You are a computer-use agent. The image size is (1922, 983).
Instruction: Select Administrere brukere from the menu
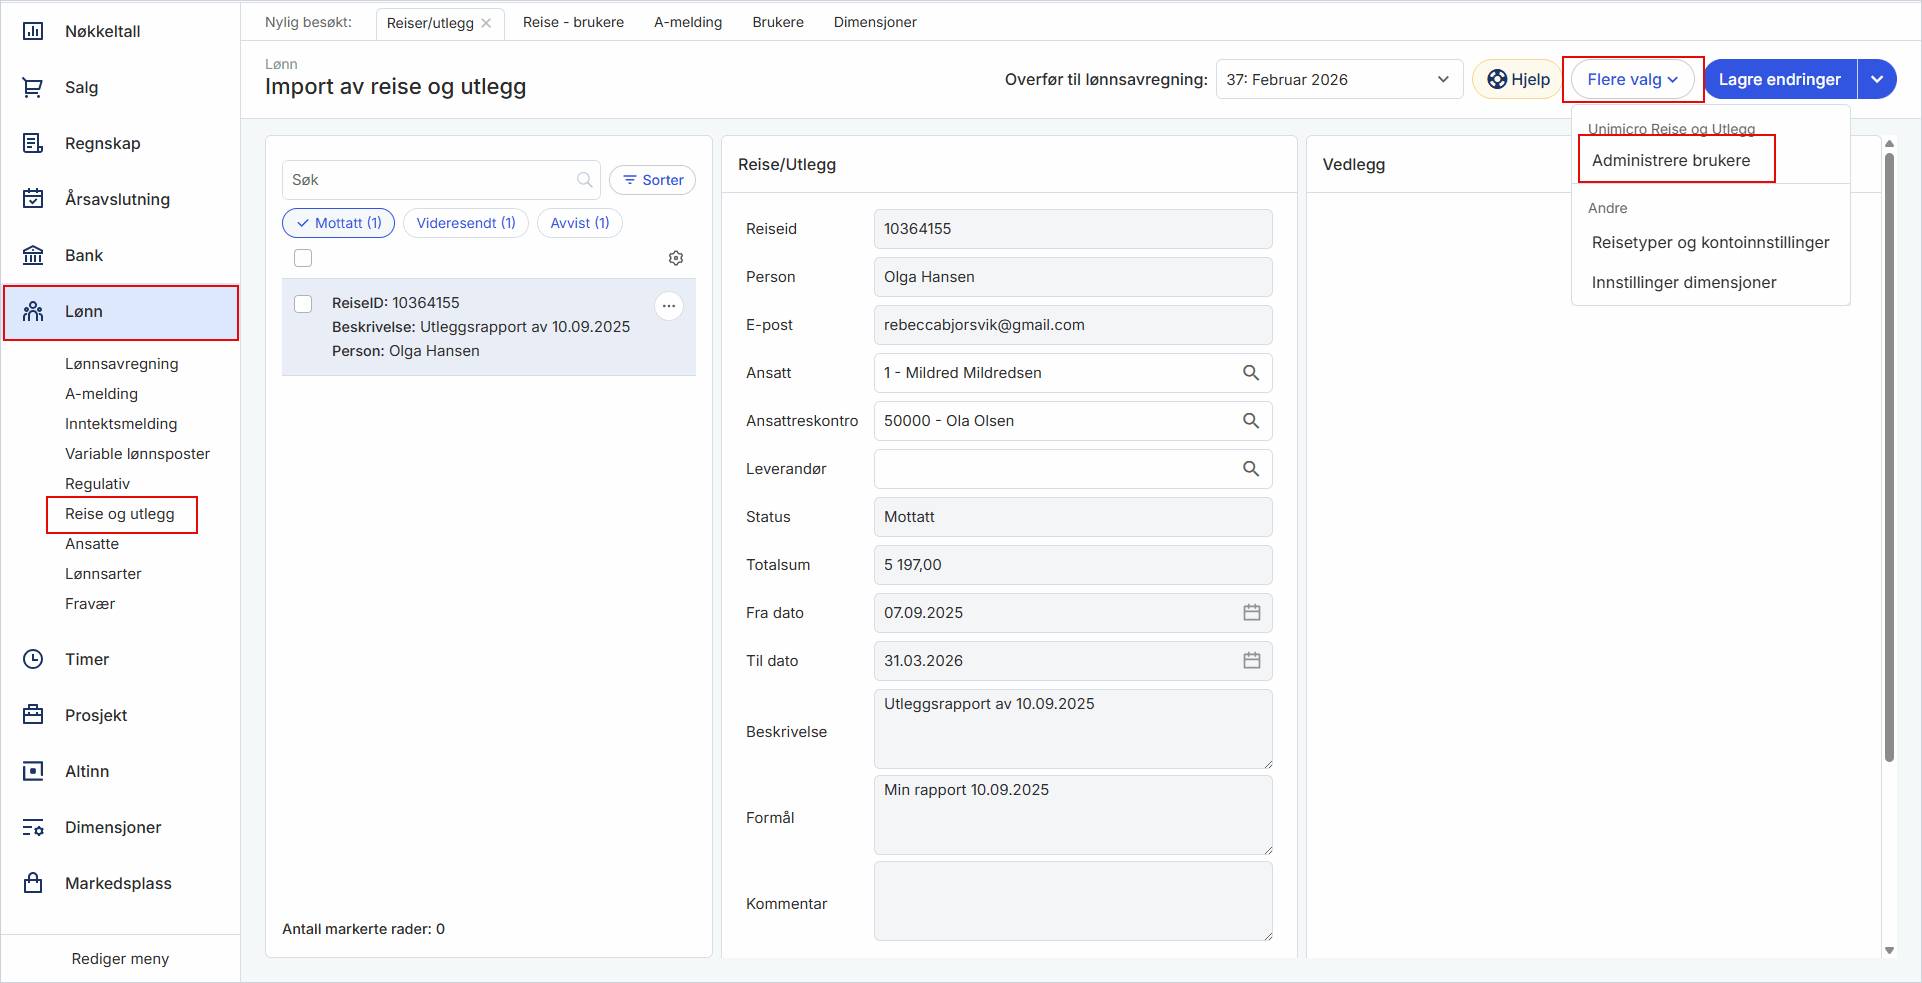click(x=1670, y=161)
